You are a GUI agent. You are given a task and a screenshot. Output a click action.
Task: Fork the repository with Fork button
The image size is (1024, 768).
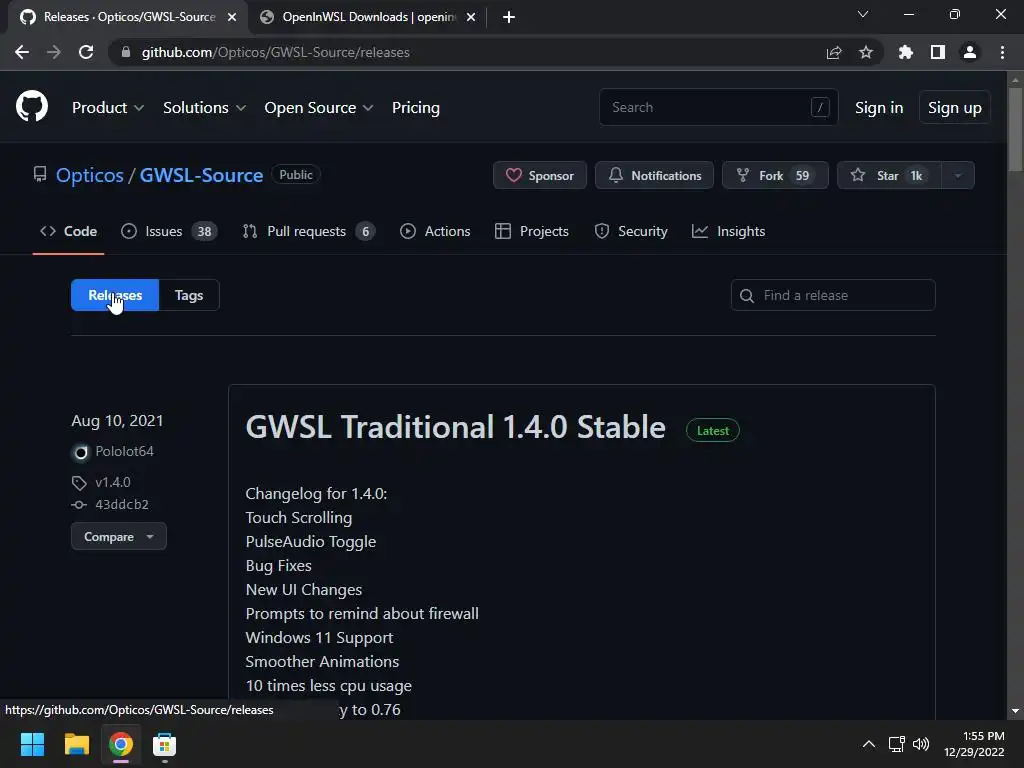(775, 175)
